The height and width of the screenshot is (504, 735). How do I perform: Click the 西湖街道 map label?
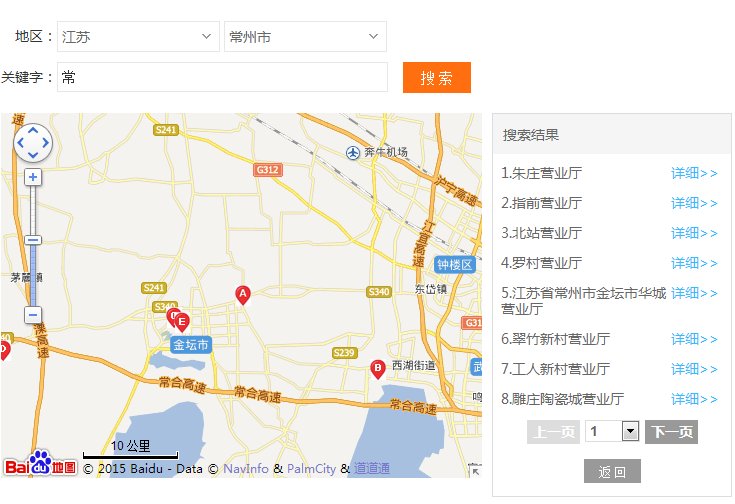[413, 365]
